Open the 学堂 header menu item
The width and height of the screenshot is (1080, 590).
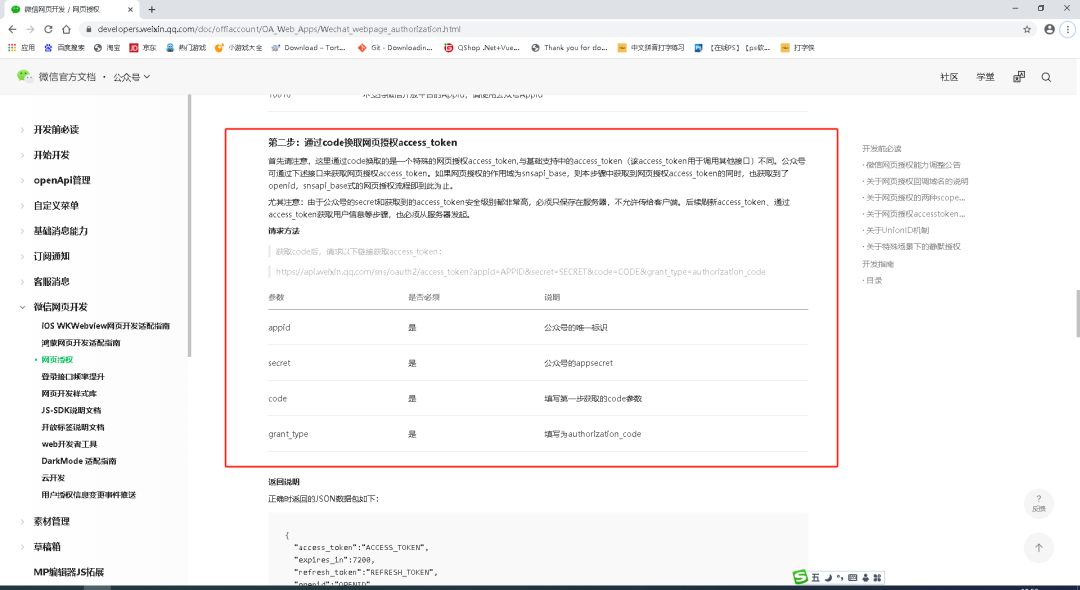[985, 77]
